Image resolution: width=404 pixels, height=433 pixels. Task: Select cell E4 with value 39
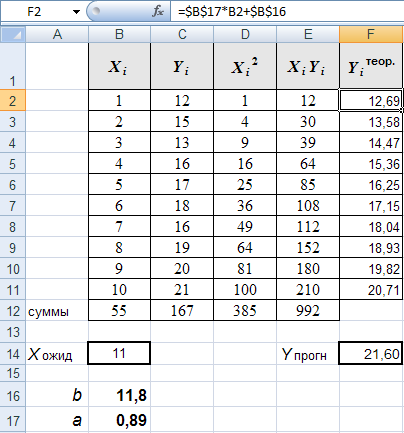(308, 143)
